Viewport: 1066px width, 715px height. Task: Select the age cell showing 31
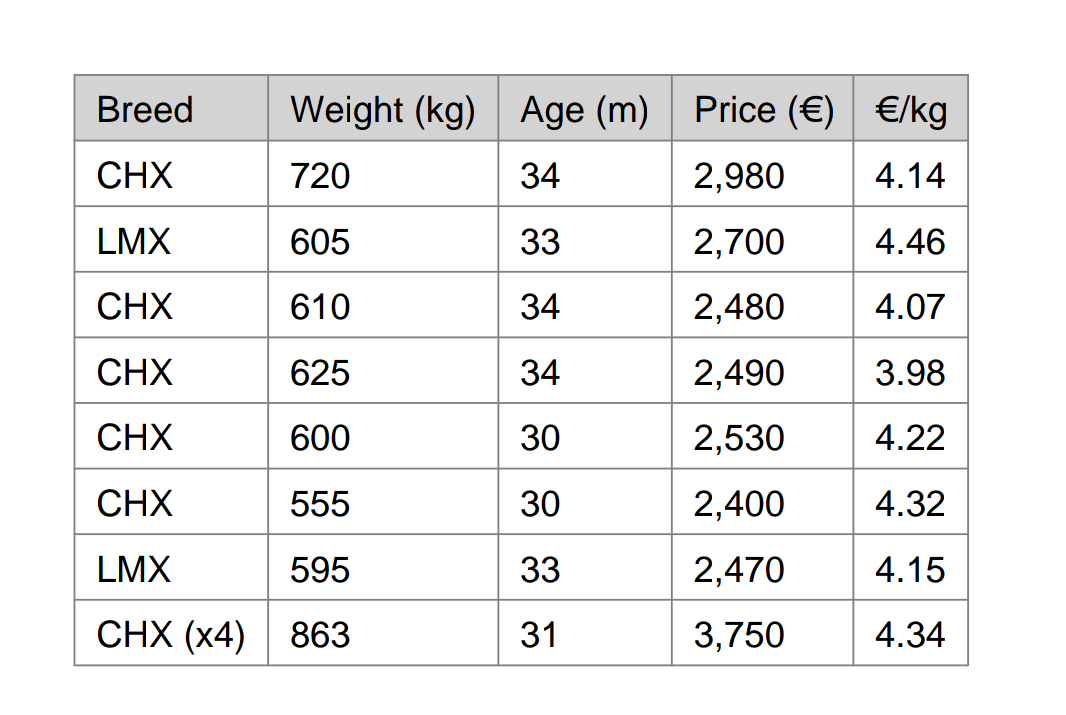click(x=585, y=633)
